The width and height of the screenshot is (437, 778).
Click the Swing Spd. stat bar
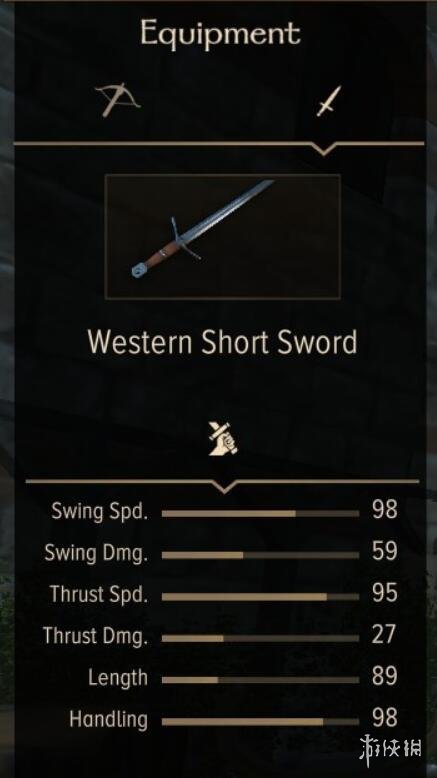tap(260, 514)
